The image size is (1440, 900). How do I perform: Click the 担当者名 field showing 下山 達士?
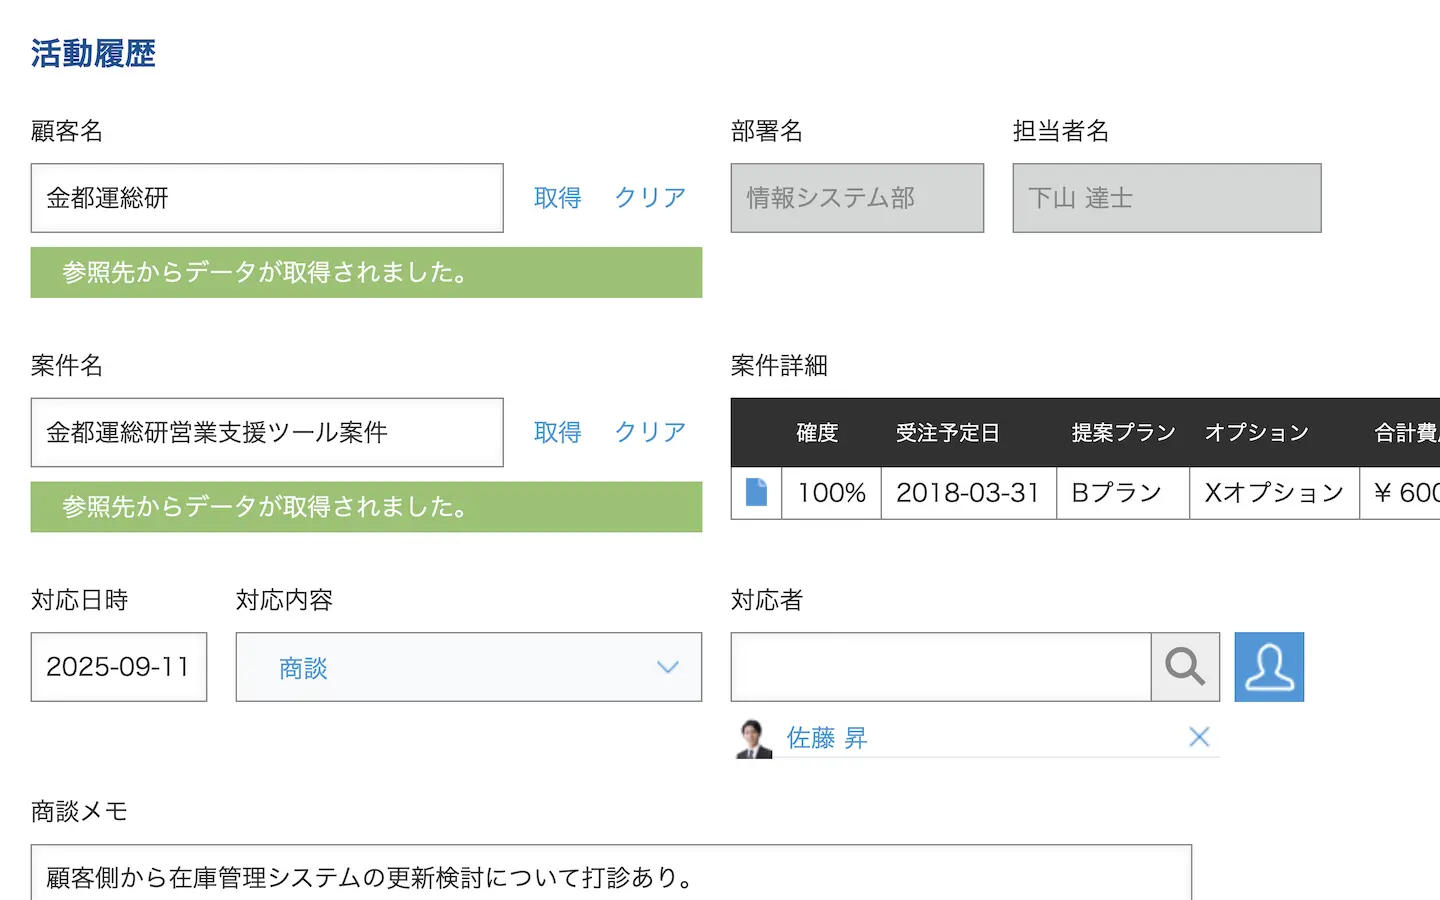[1166, 198]
